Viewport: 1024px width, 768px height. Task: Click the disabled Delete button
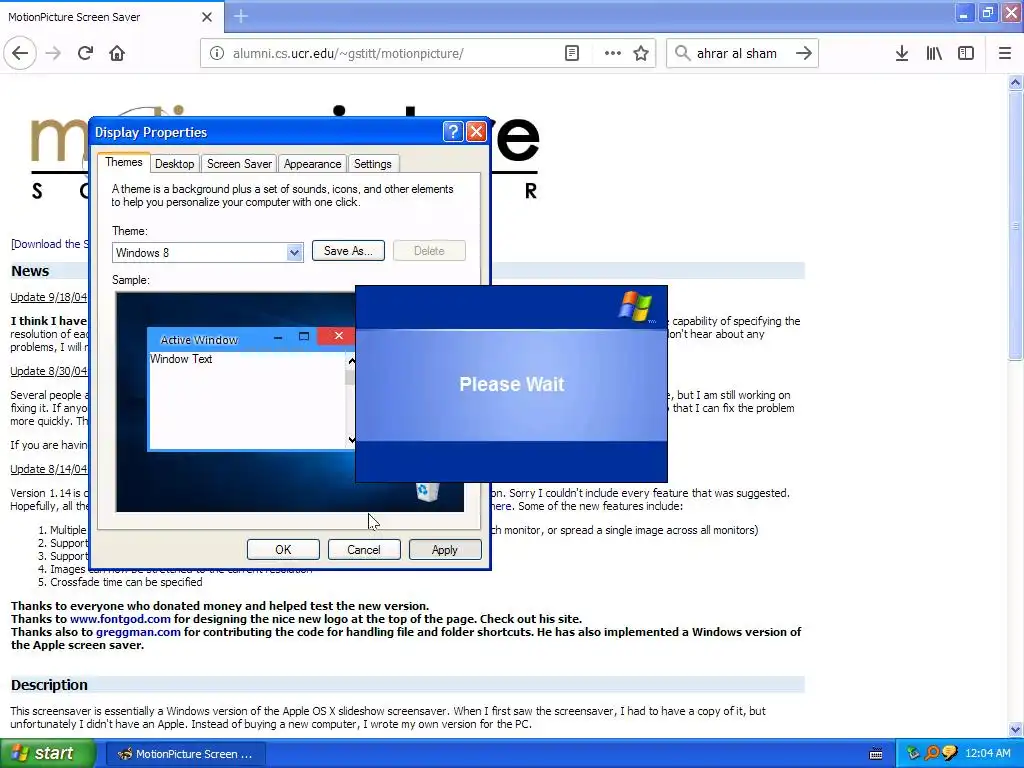[x=429, y=251]
